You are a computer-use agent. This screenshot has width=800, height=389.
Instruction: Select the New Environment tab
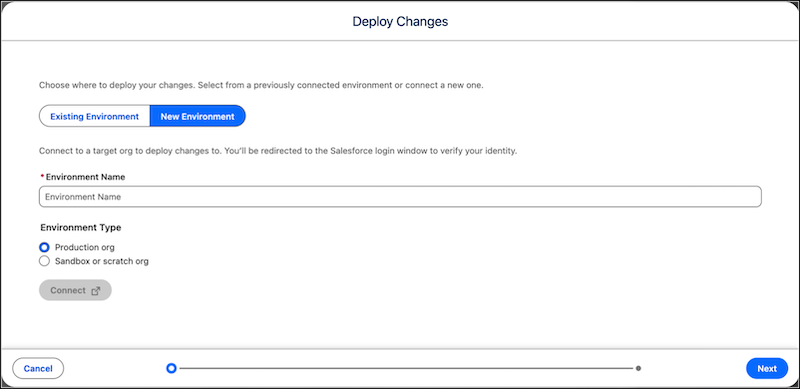click(197, 116)
